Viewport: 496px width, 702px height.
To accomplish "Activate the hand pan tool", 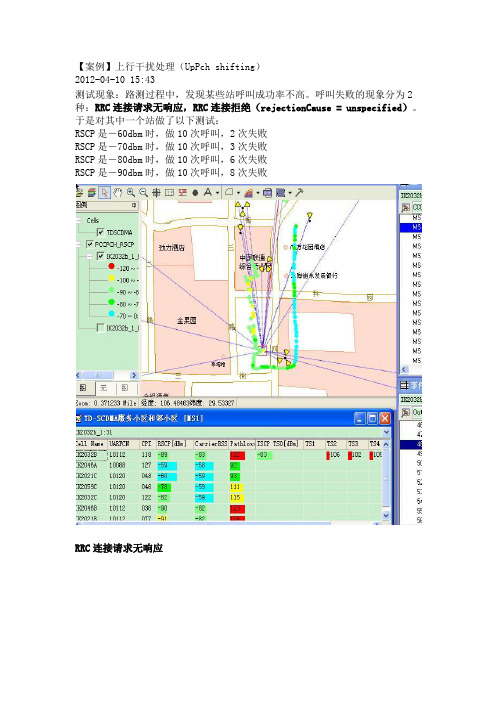I will (x=118, y=193).
